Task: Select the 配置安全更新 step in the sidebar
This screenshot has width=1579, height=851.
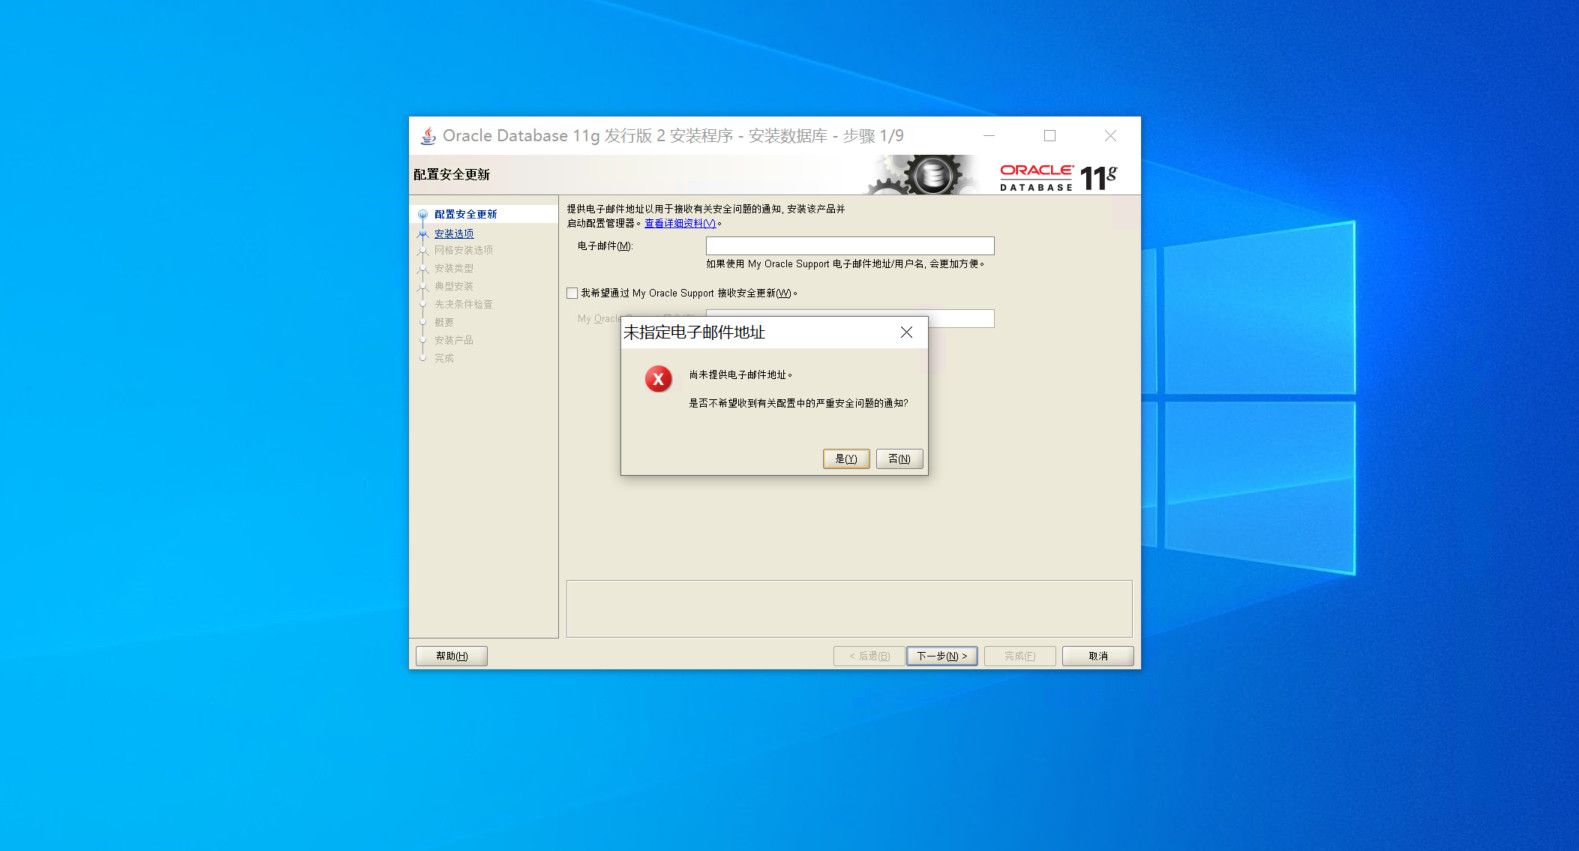Action: tap(465, 214)
